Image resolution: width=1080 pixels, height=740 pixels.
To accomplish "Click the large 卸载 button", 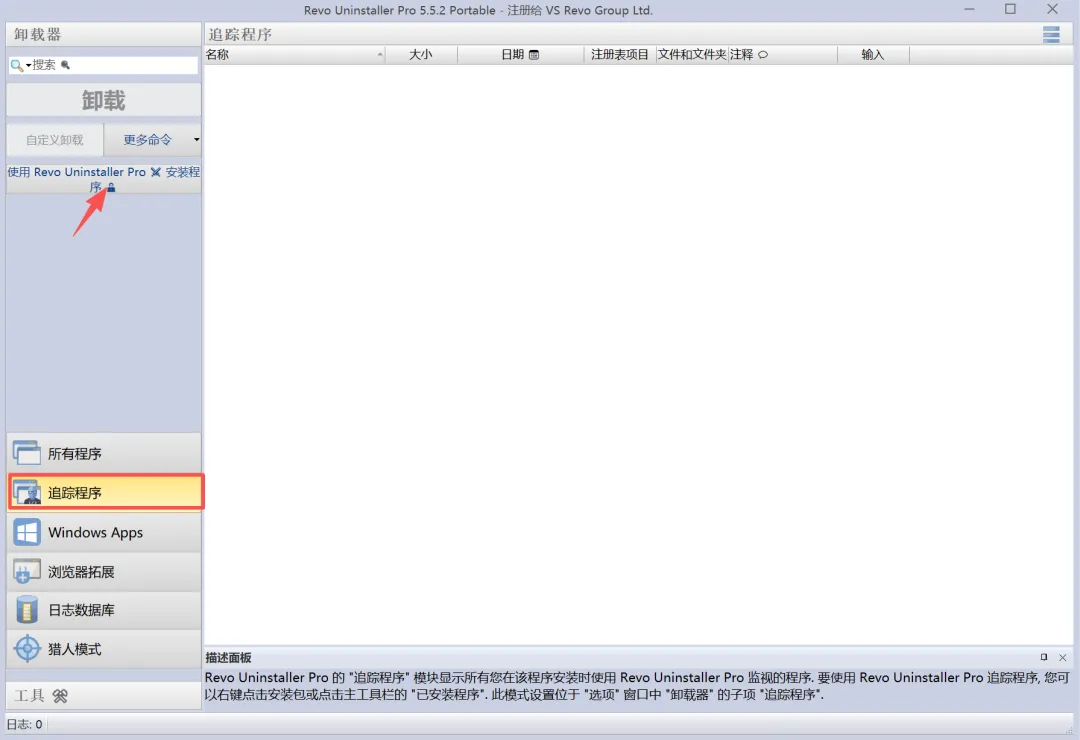I will [x=103, y=101].
